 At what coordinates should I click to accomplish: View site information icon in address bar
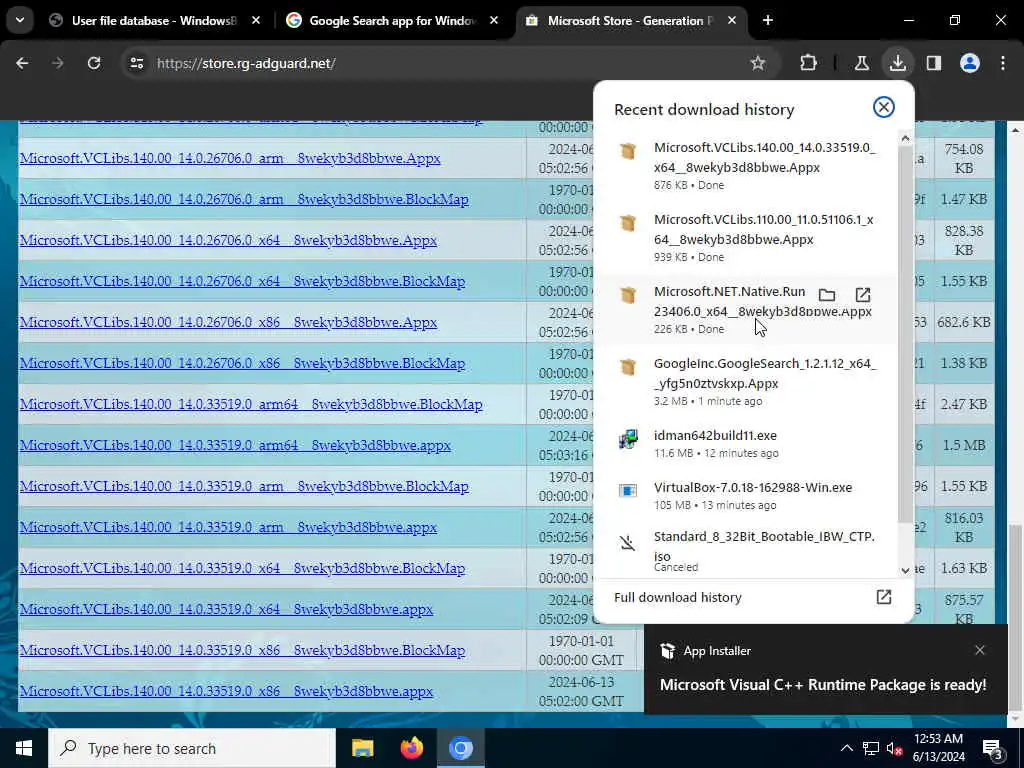tap(136, 63)
